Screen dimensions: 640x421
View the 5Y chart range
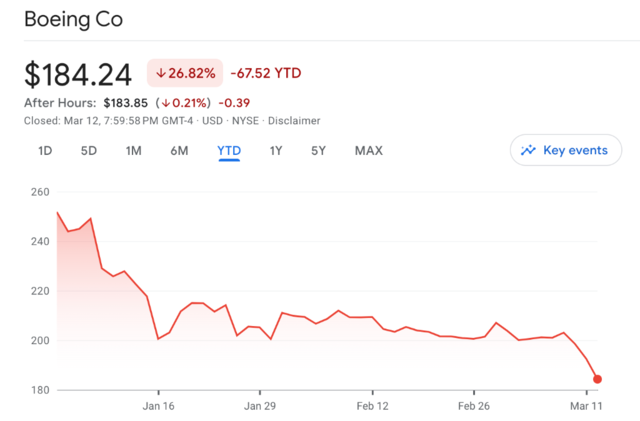click(318, 151)
